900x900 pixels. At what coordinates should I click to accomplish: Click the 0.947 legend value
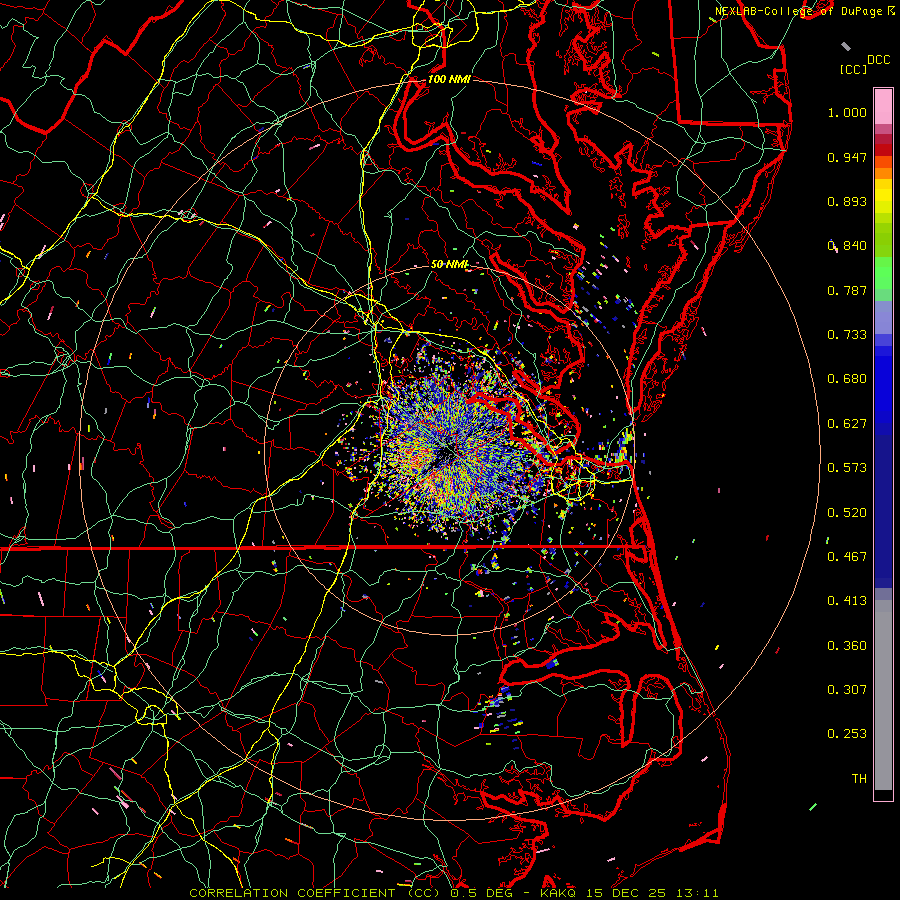tap(847, 157)
